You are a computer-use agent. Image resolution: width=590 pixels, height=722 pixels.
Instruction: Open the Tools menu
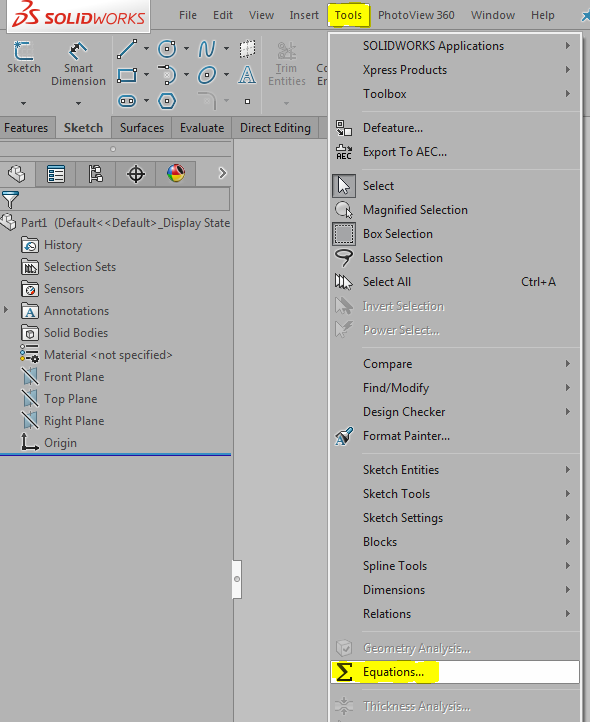pyautogui.click(x=348, y=15)
